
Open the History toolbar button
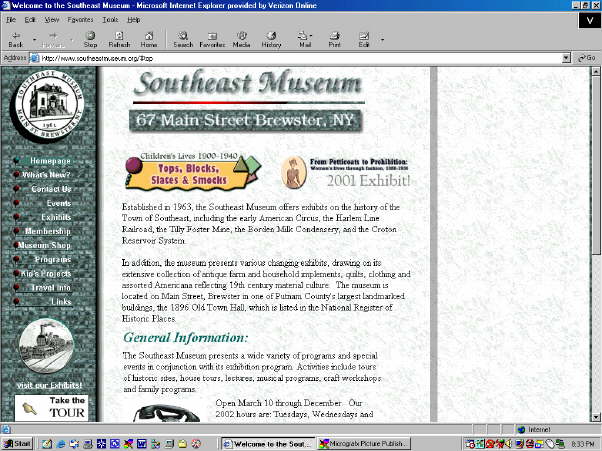tap(271, 40)
